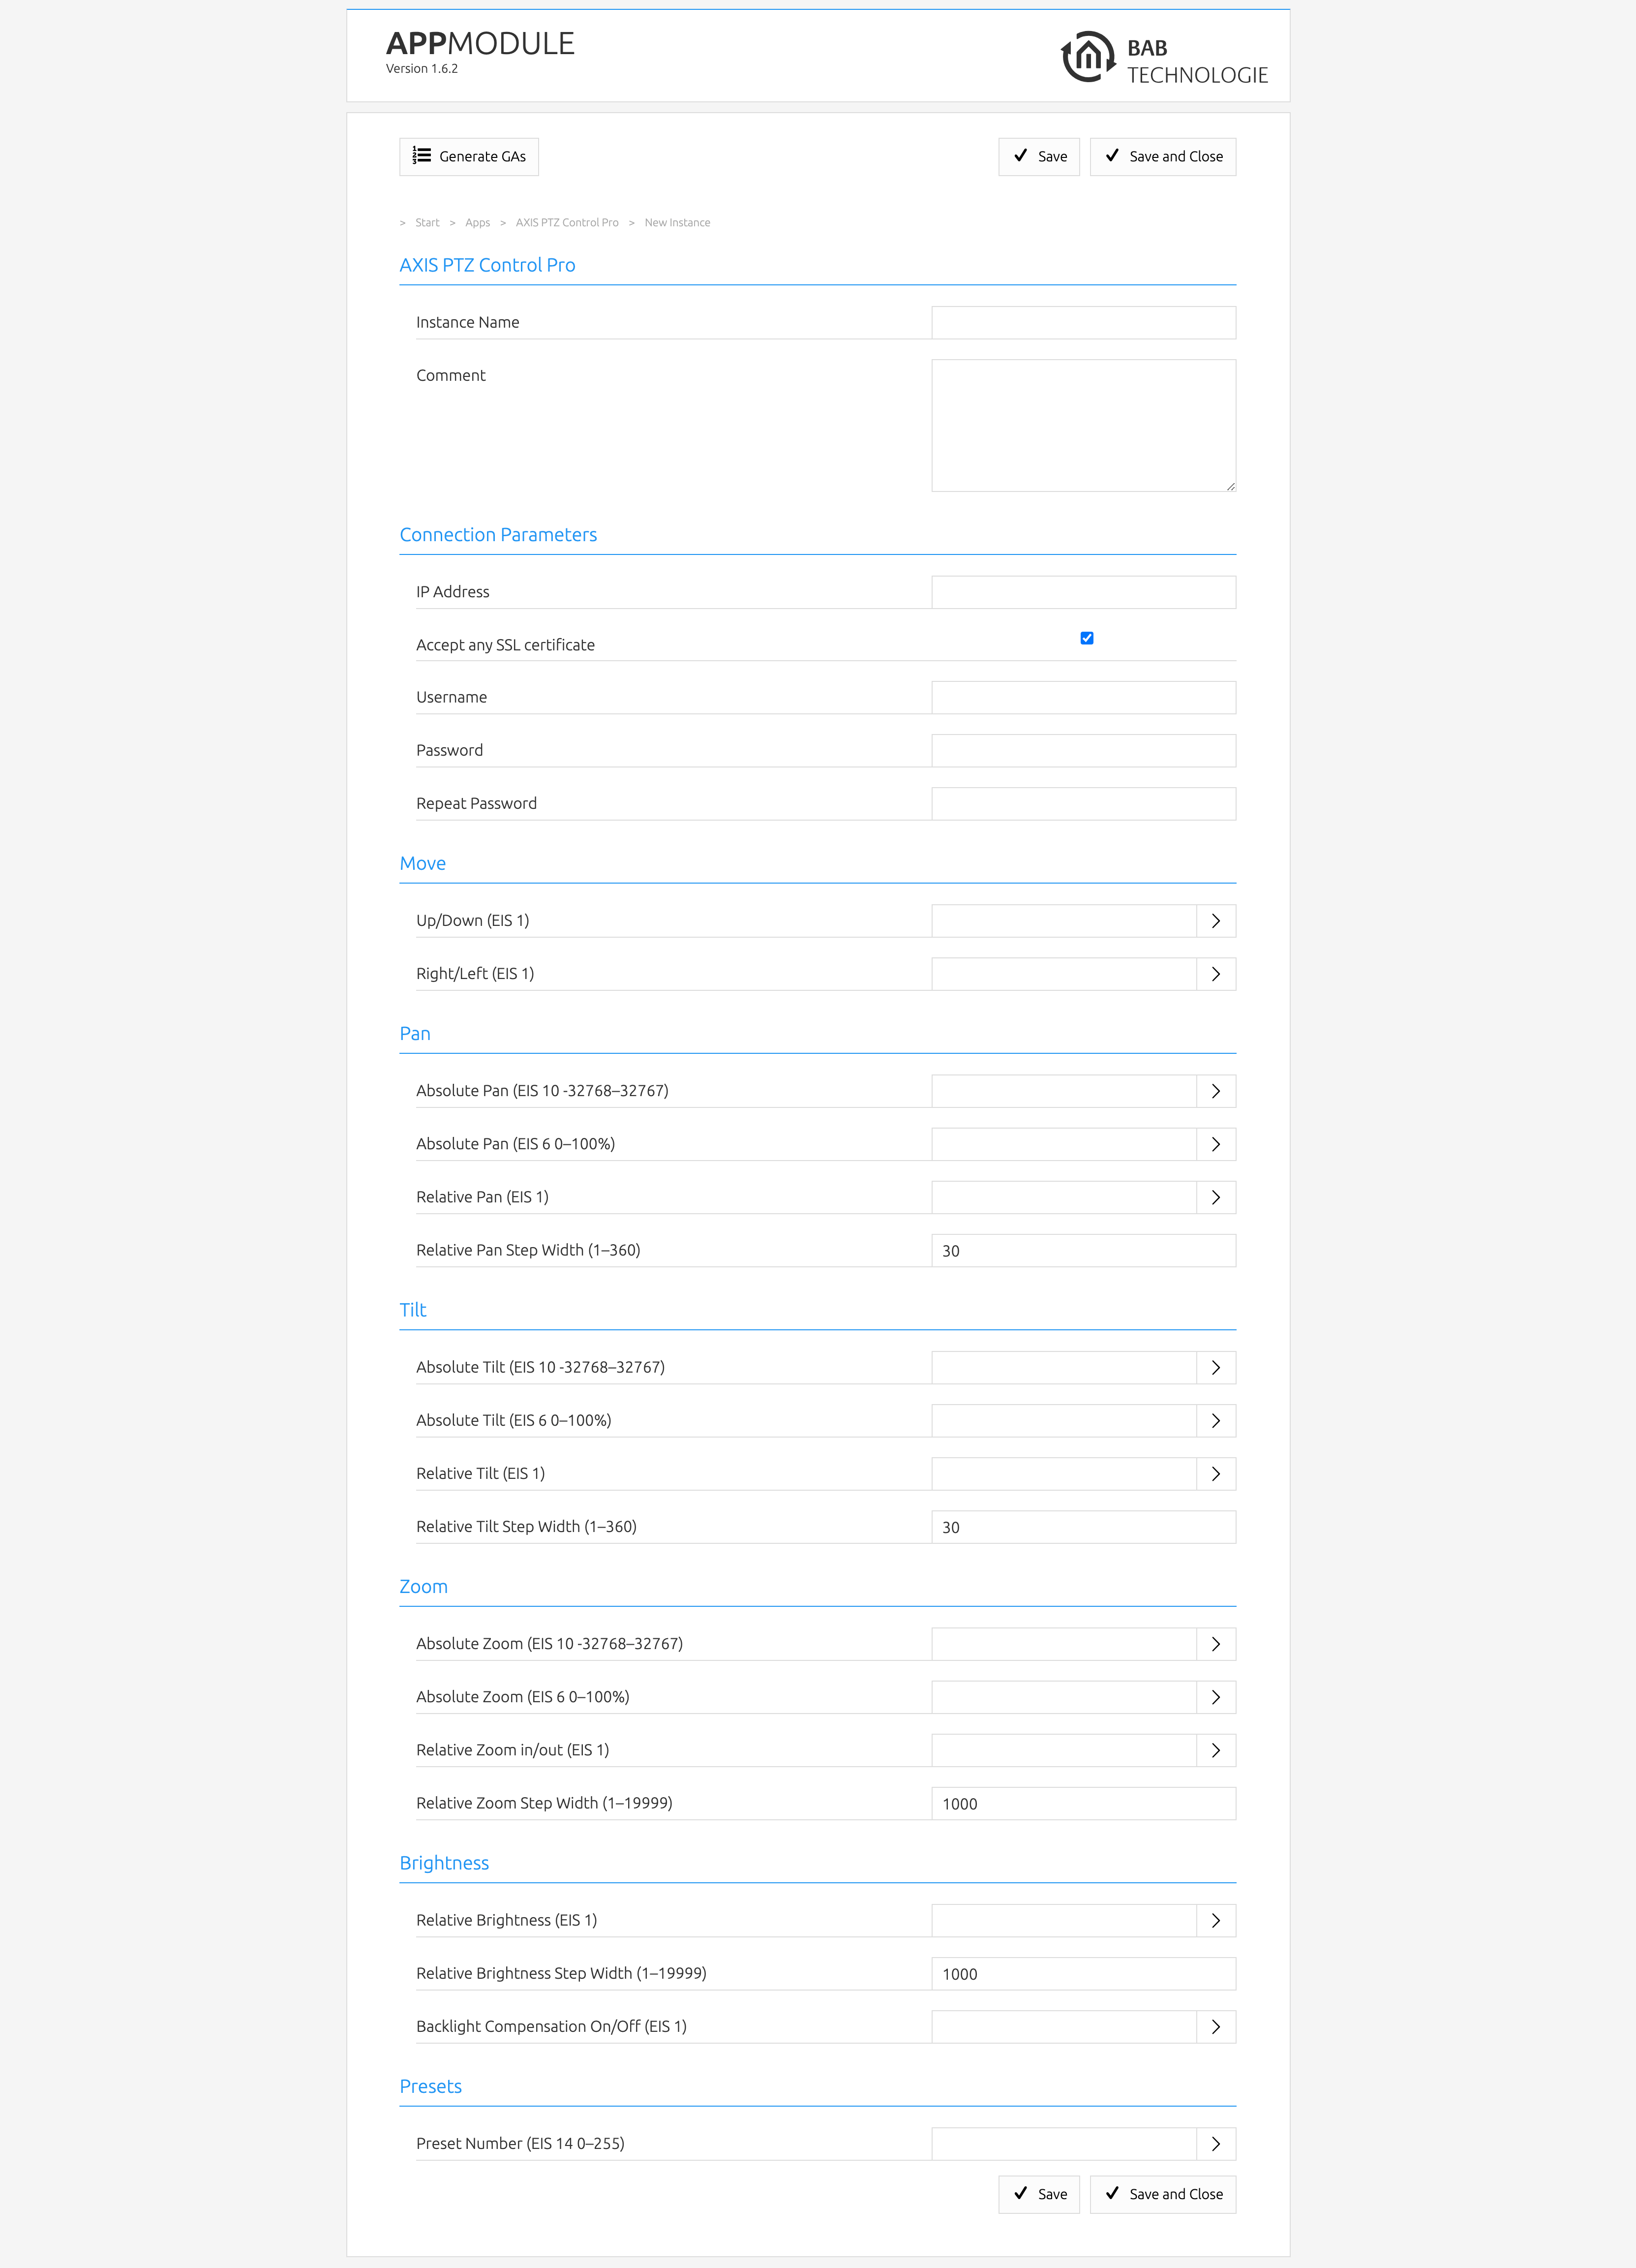Click checkmark icon on bottom Save and Close
The image size is (1636, 2268).
point(1112,2193)
